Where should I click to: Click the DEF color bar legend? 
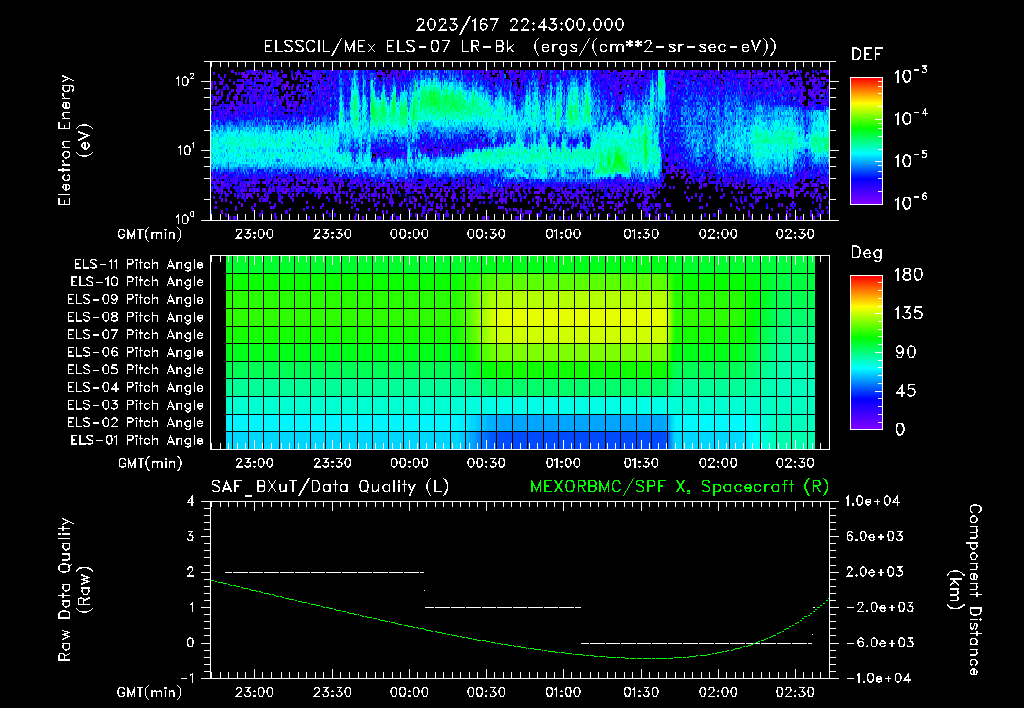click(x=866, y=141)
